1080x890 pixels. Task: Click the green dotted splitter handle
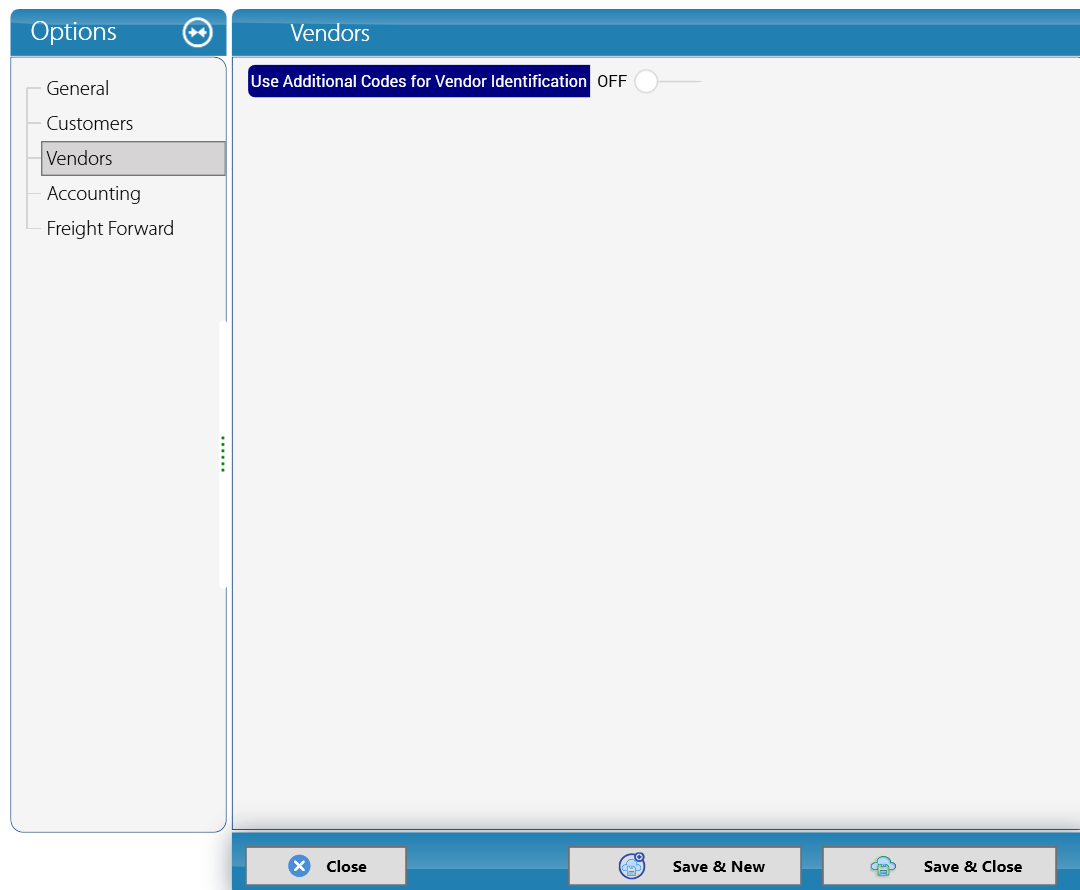pos(222,454)
